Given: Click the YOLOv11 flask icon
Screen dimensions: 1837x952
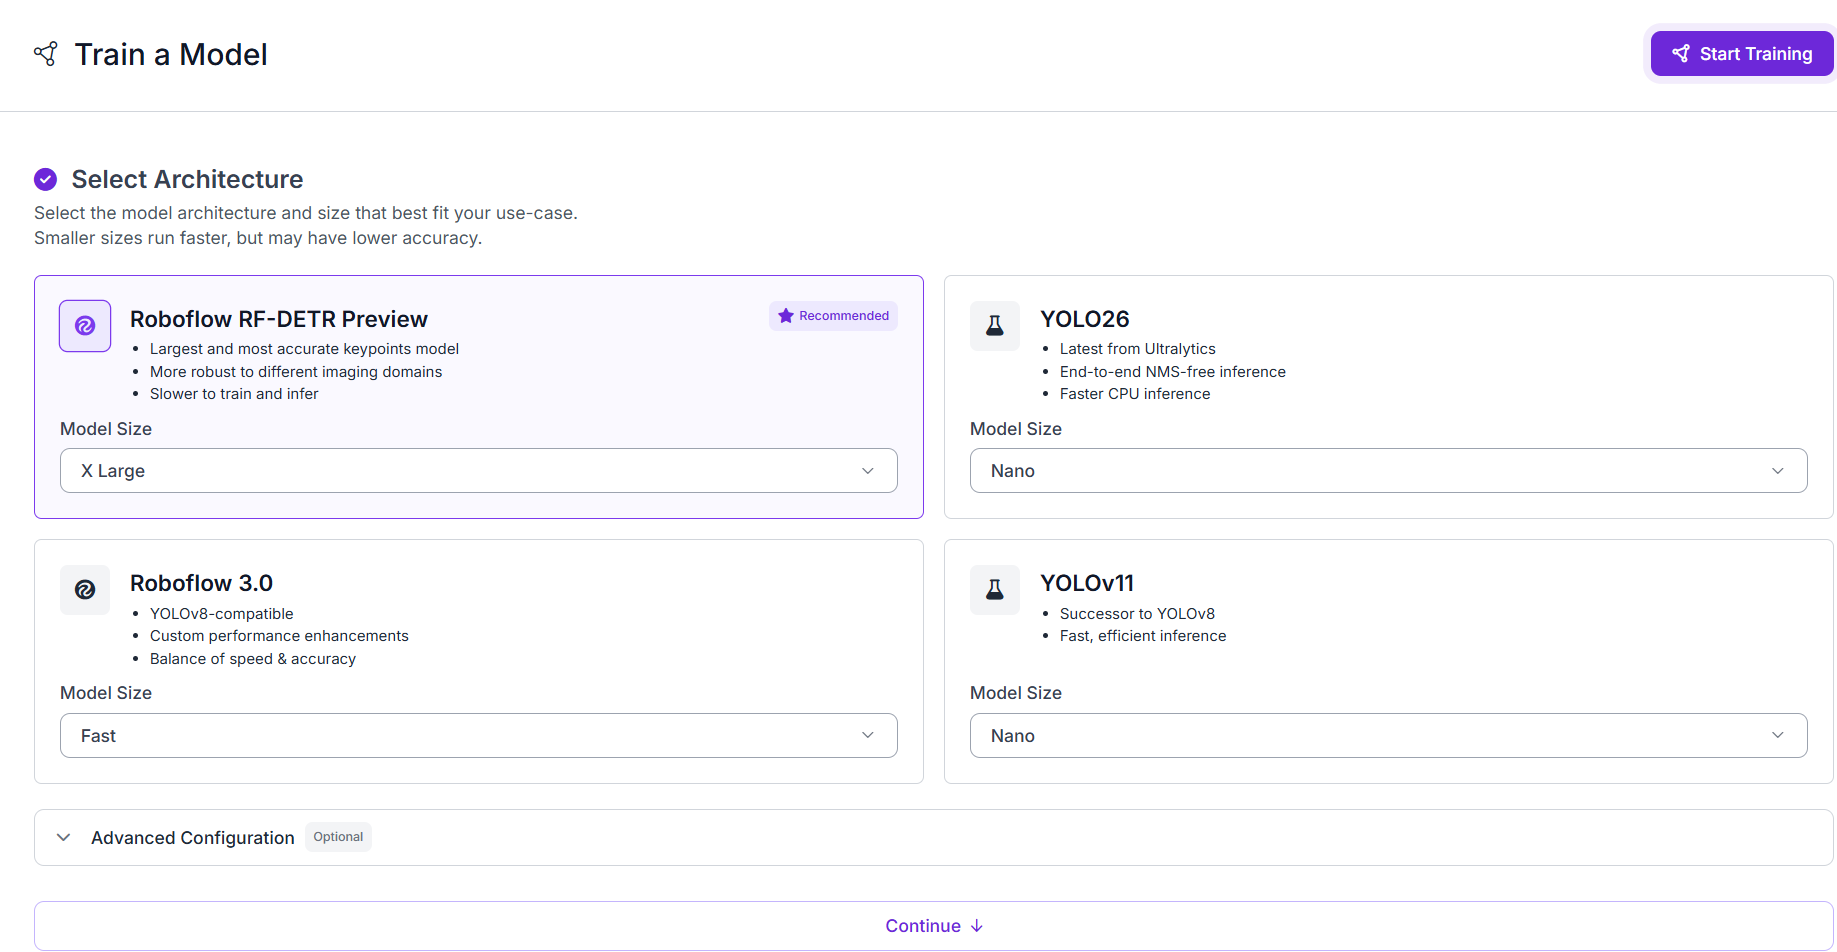Looking at the screenshot, I should (995, 590).
